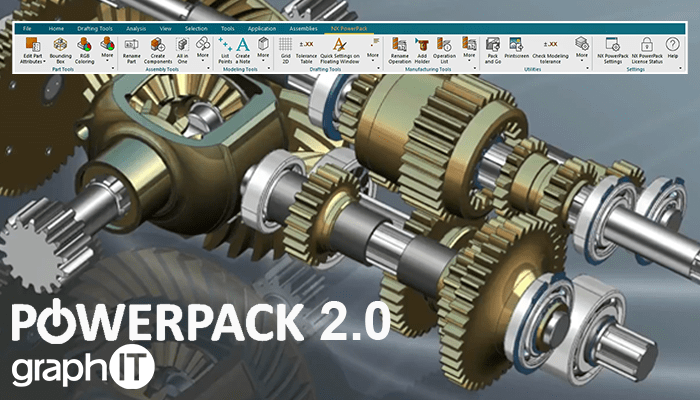Select the Selection tab
The width and height of the screenshot is (700, 400).
point(196,29)
